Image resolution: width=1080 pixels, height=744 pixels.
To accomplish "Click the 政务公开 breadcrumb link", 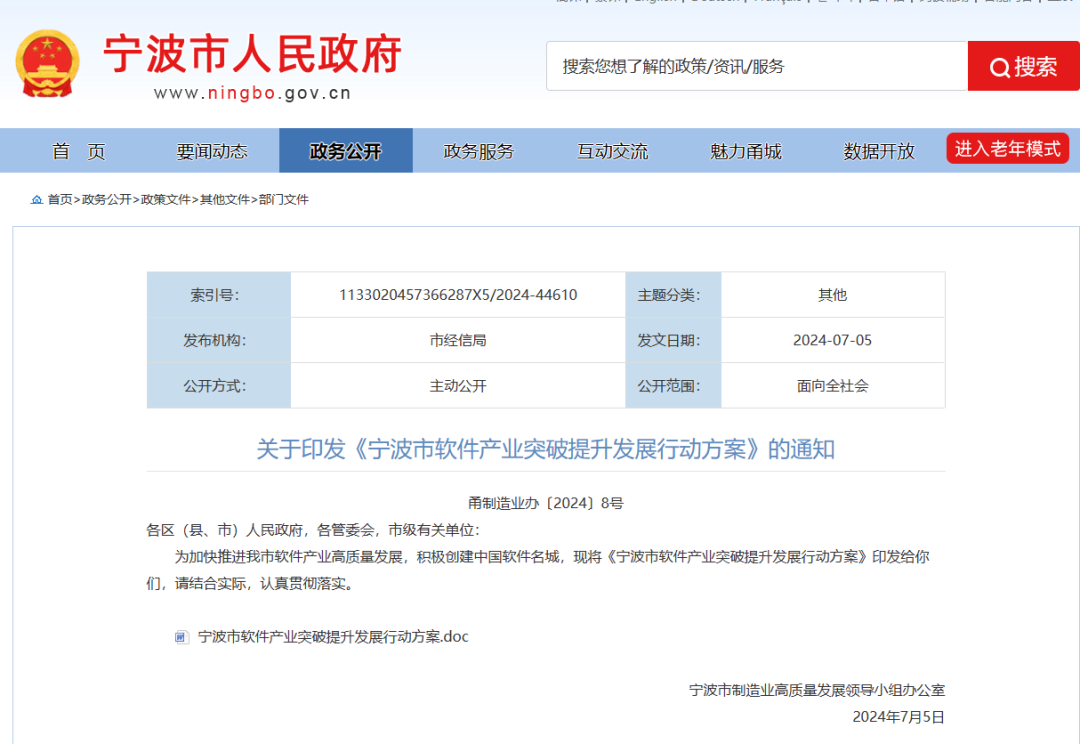I will pos(106,200).
